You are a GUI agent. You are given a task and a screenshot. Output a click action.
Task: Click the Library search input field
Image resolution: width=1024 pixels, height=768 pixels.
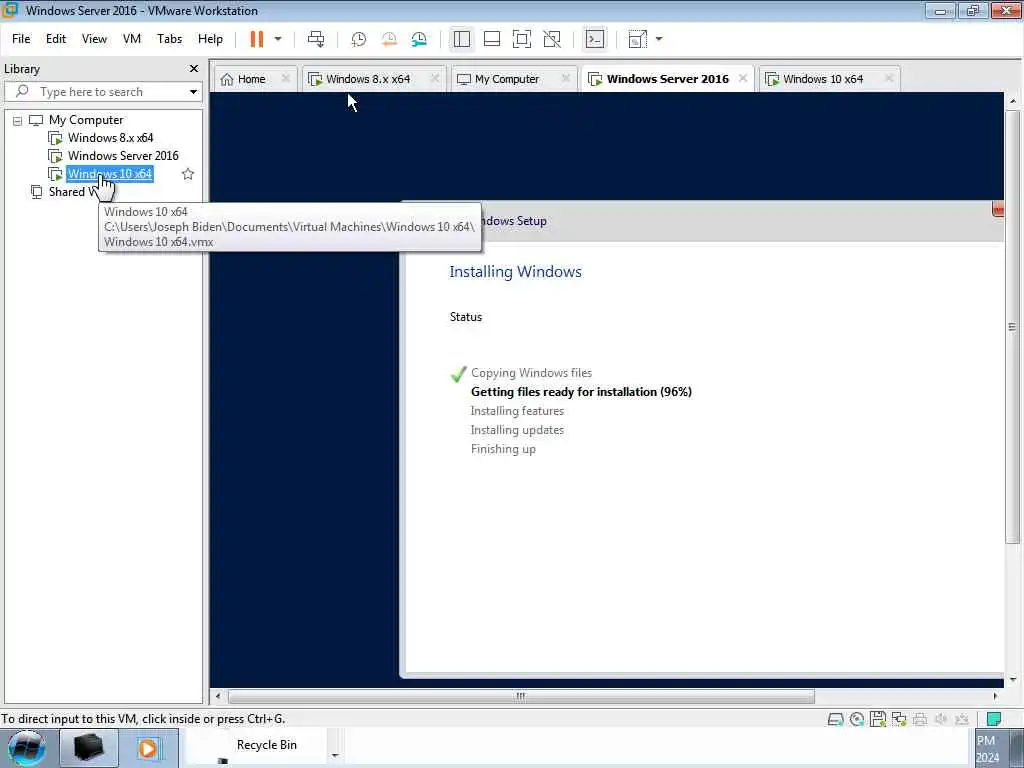(x=104, y=91)
